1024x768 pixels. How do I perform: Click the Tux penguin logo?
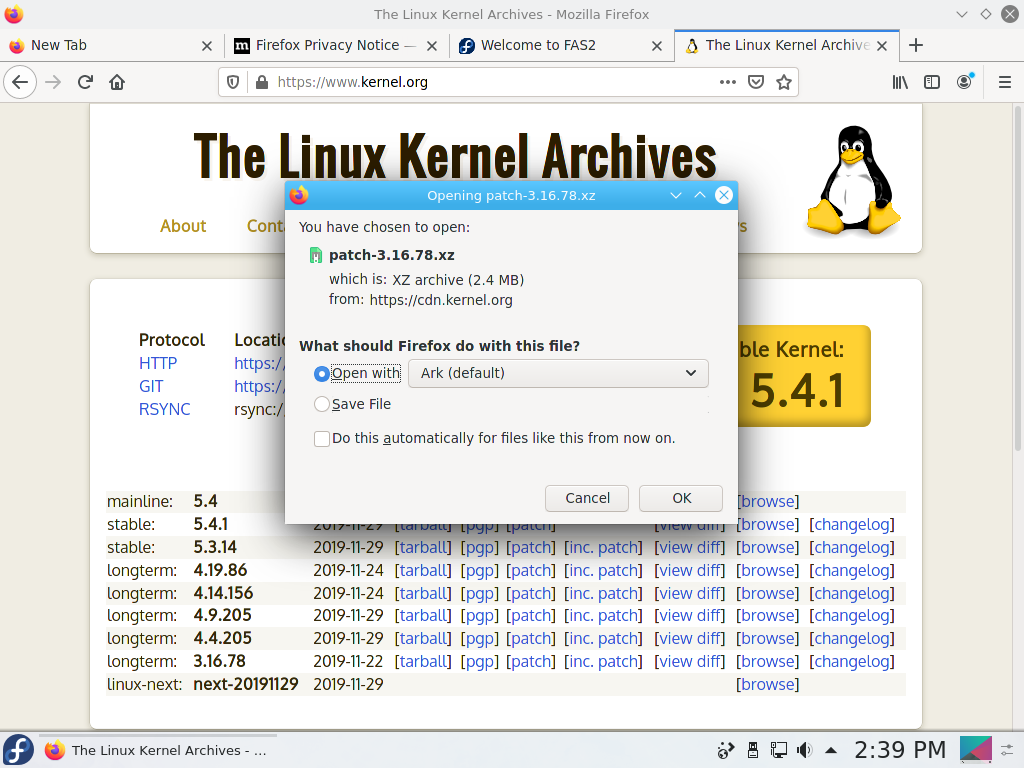[853, 180]
